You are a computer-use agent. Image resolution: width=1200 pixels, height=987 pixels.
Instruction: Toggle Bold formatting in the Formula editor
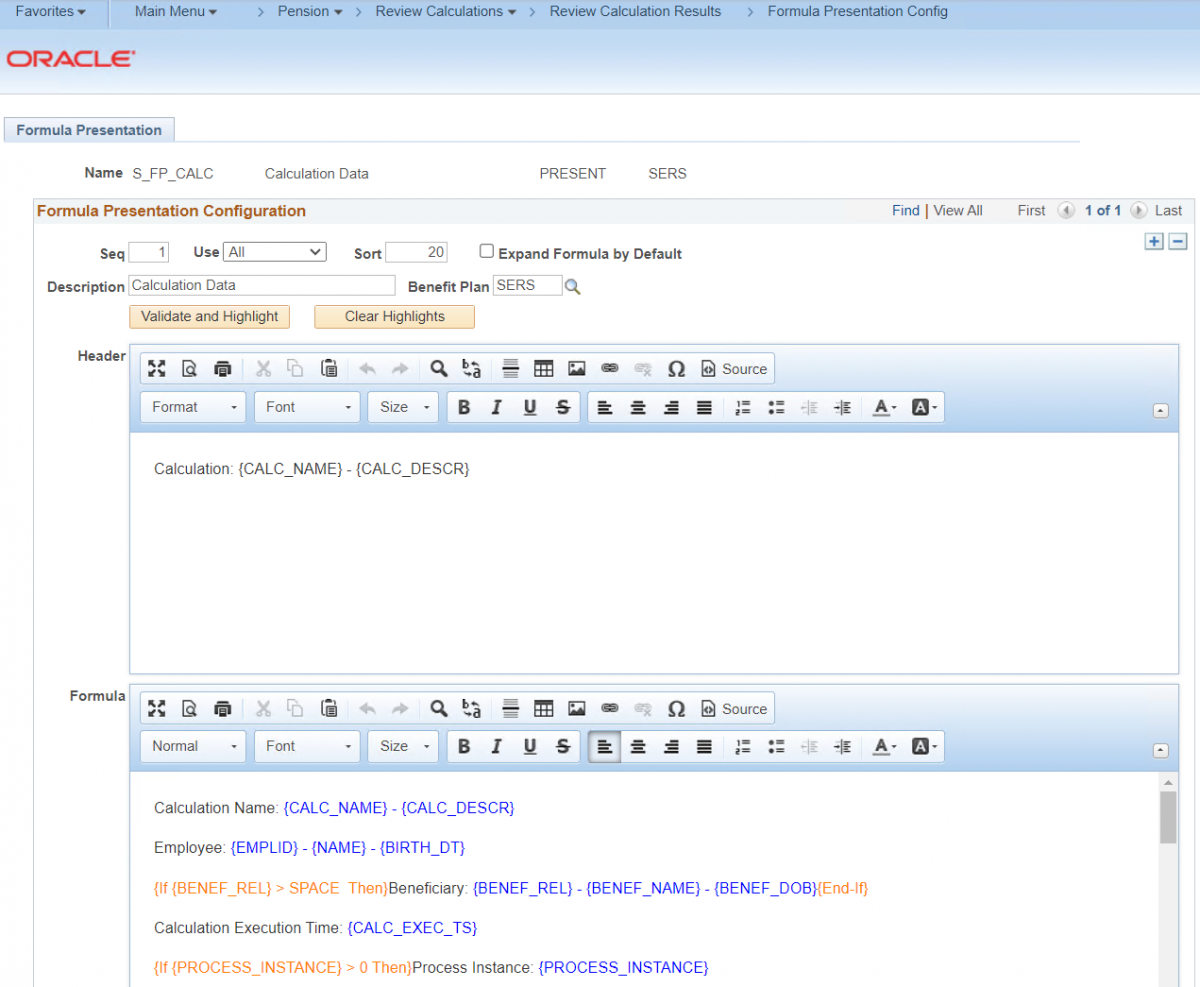pyautogui.click(x=464, y=746)
